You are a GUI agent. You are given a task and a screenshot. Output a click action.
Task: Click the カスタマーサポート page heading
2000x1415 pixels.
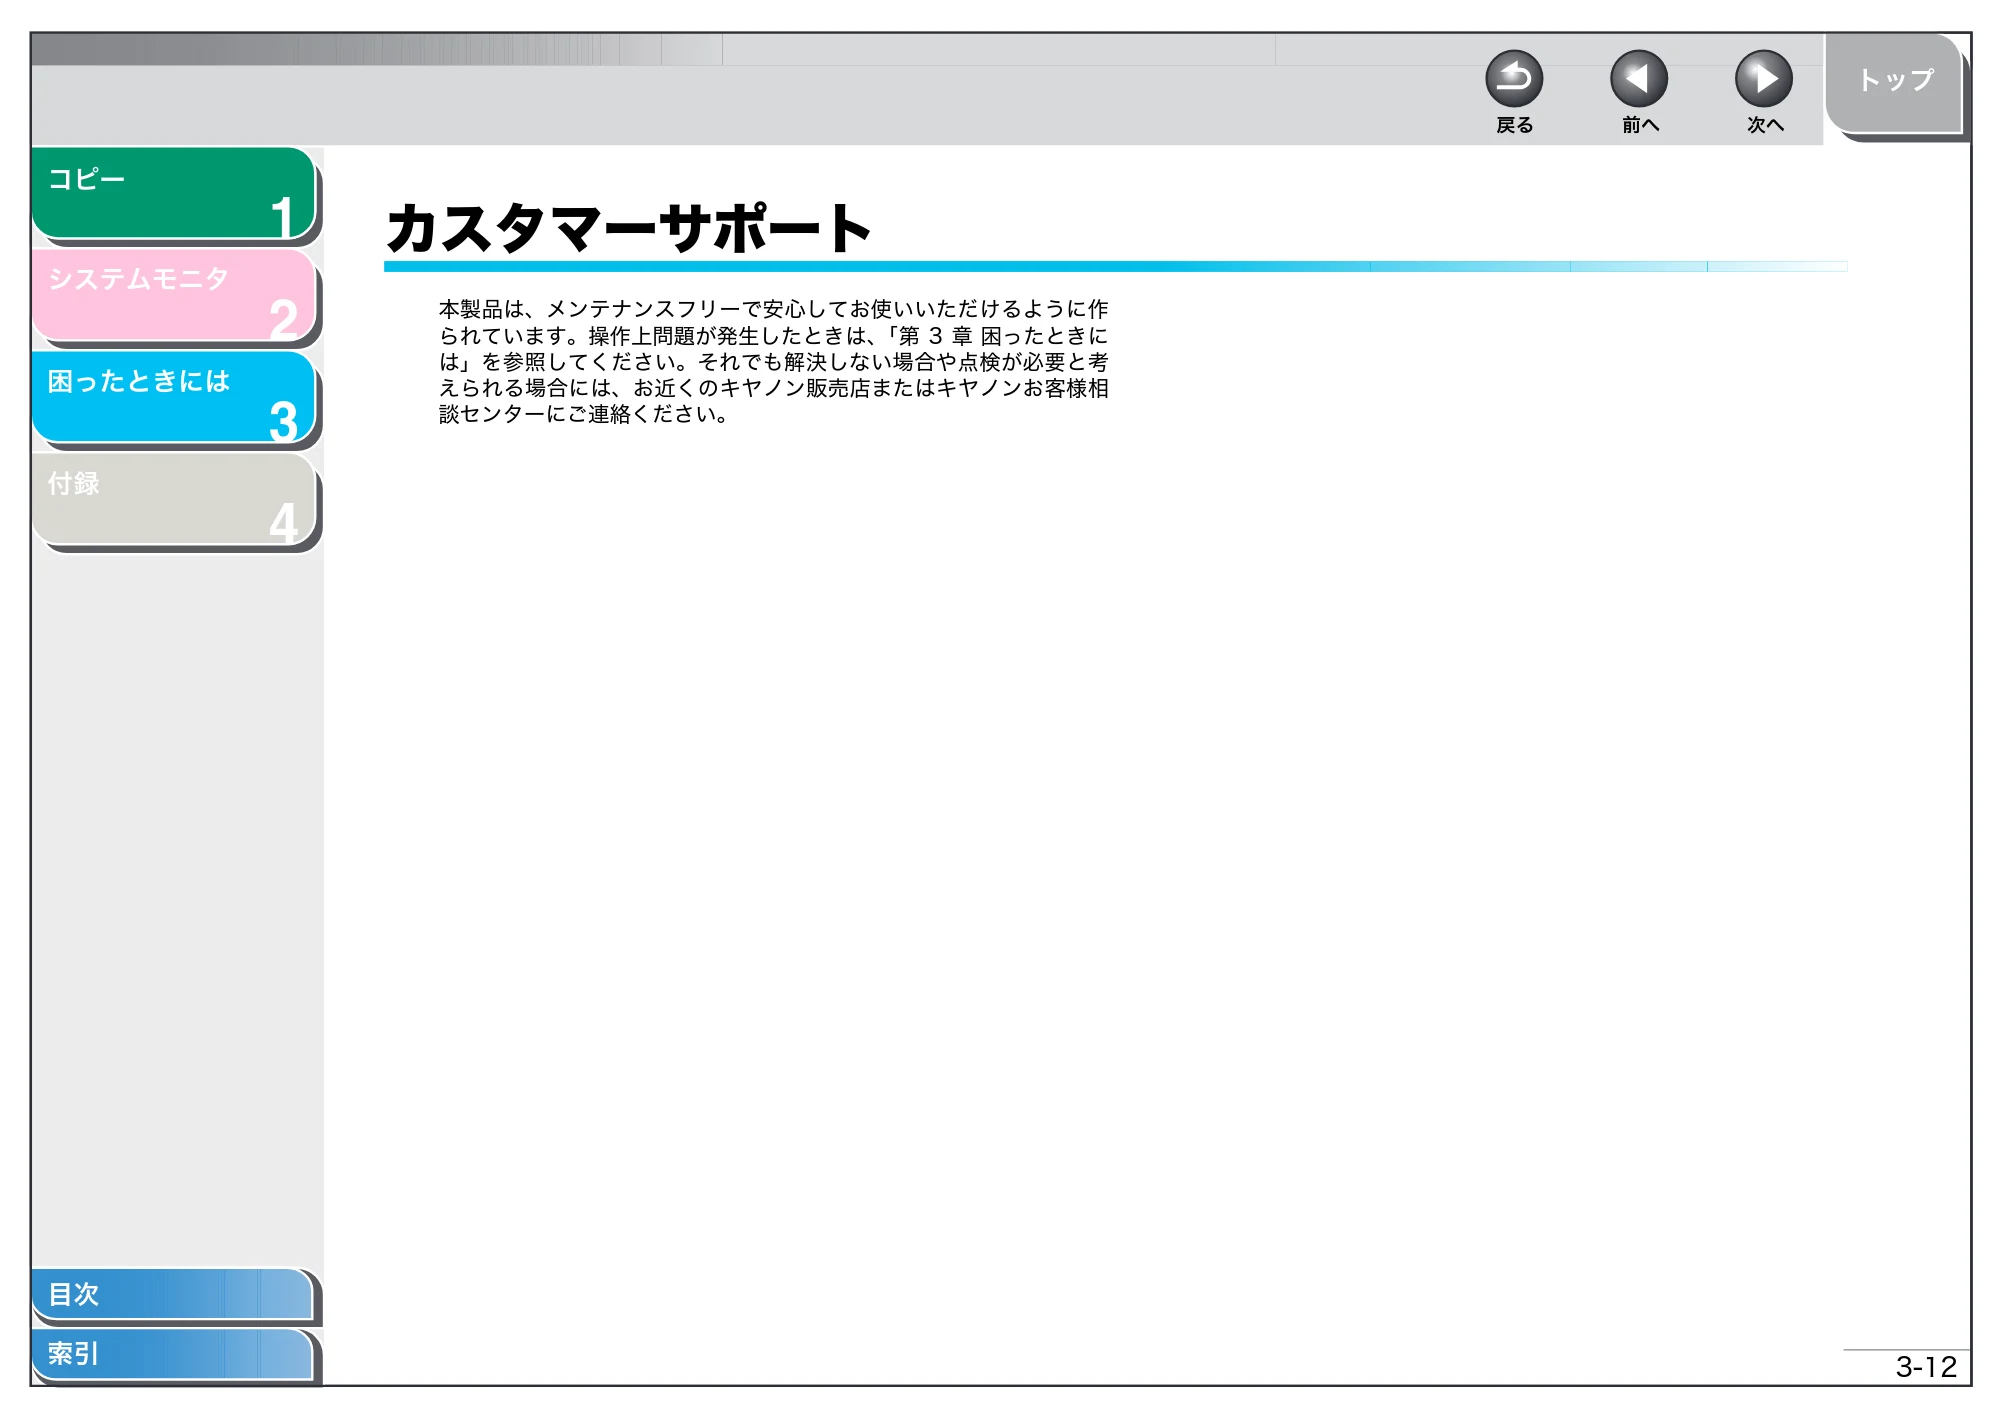click(629, 228)
